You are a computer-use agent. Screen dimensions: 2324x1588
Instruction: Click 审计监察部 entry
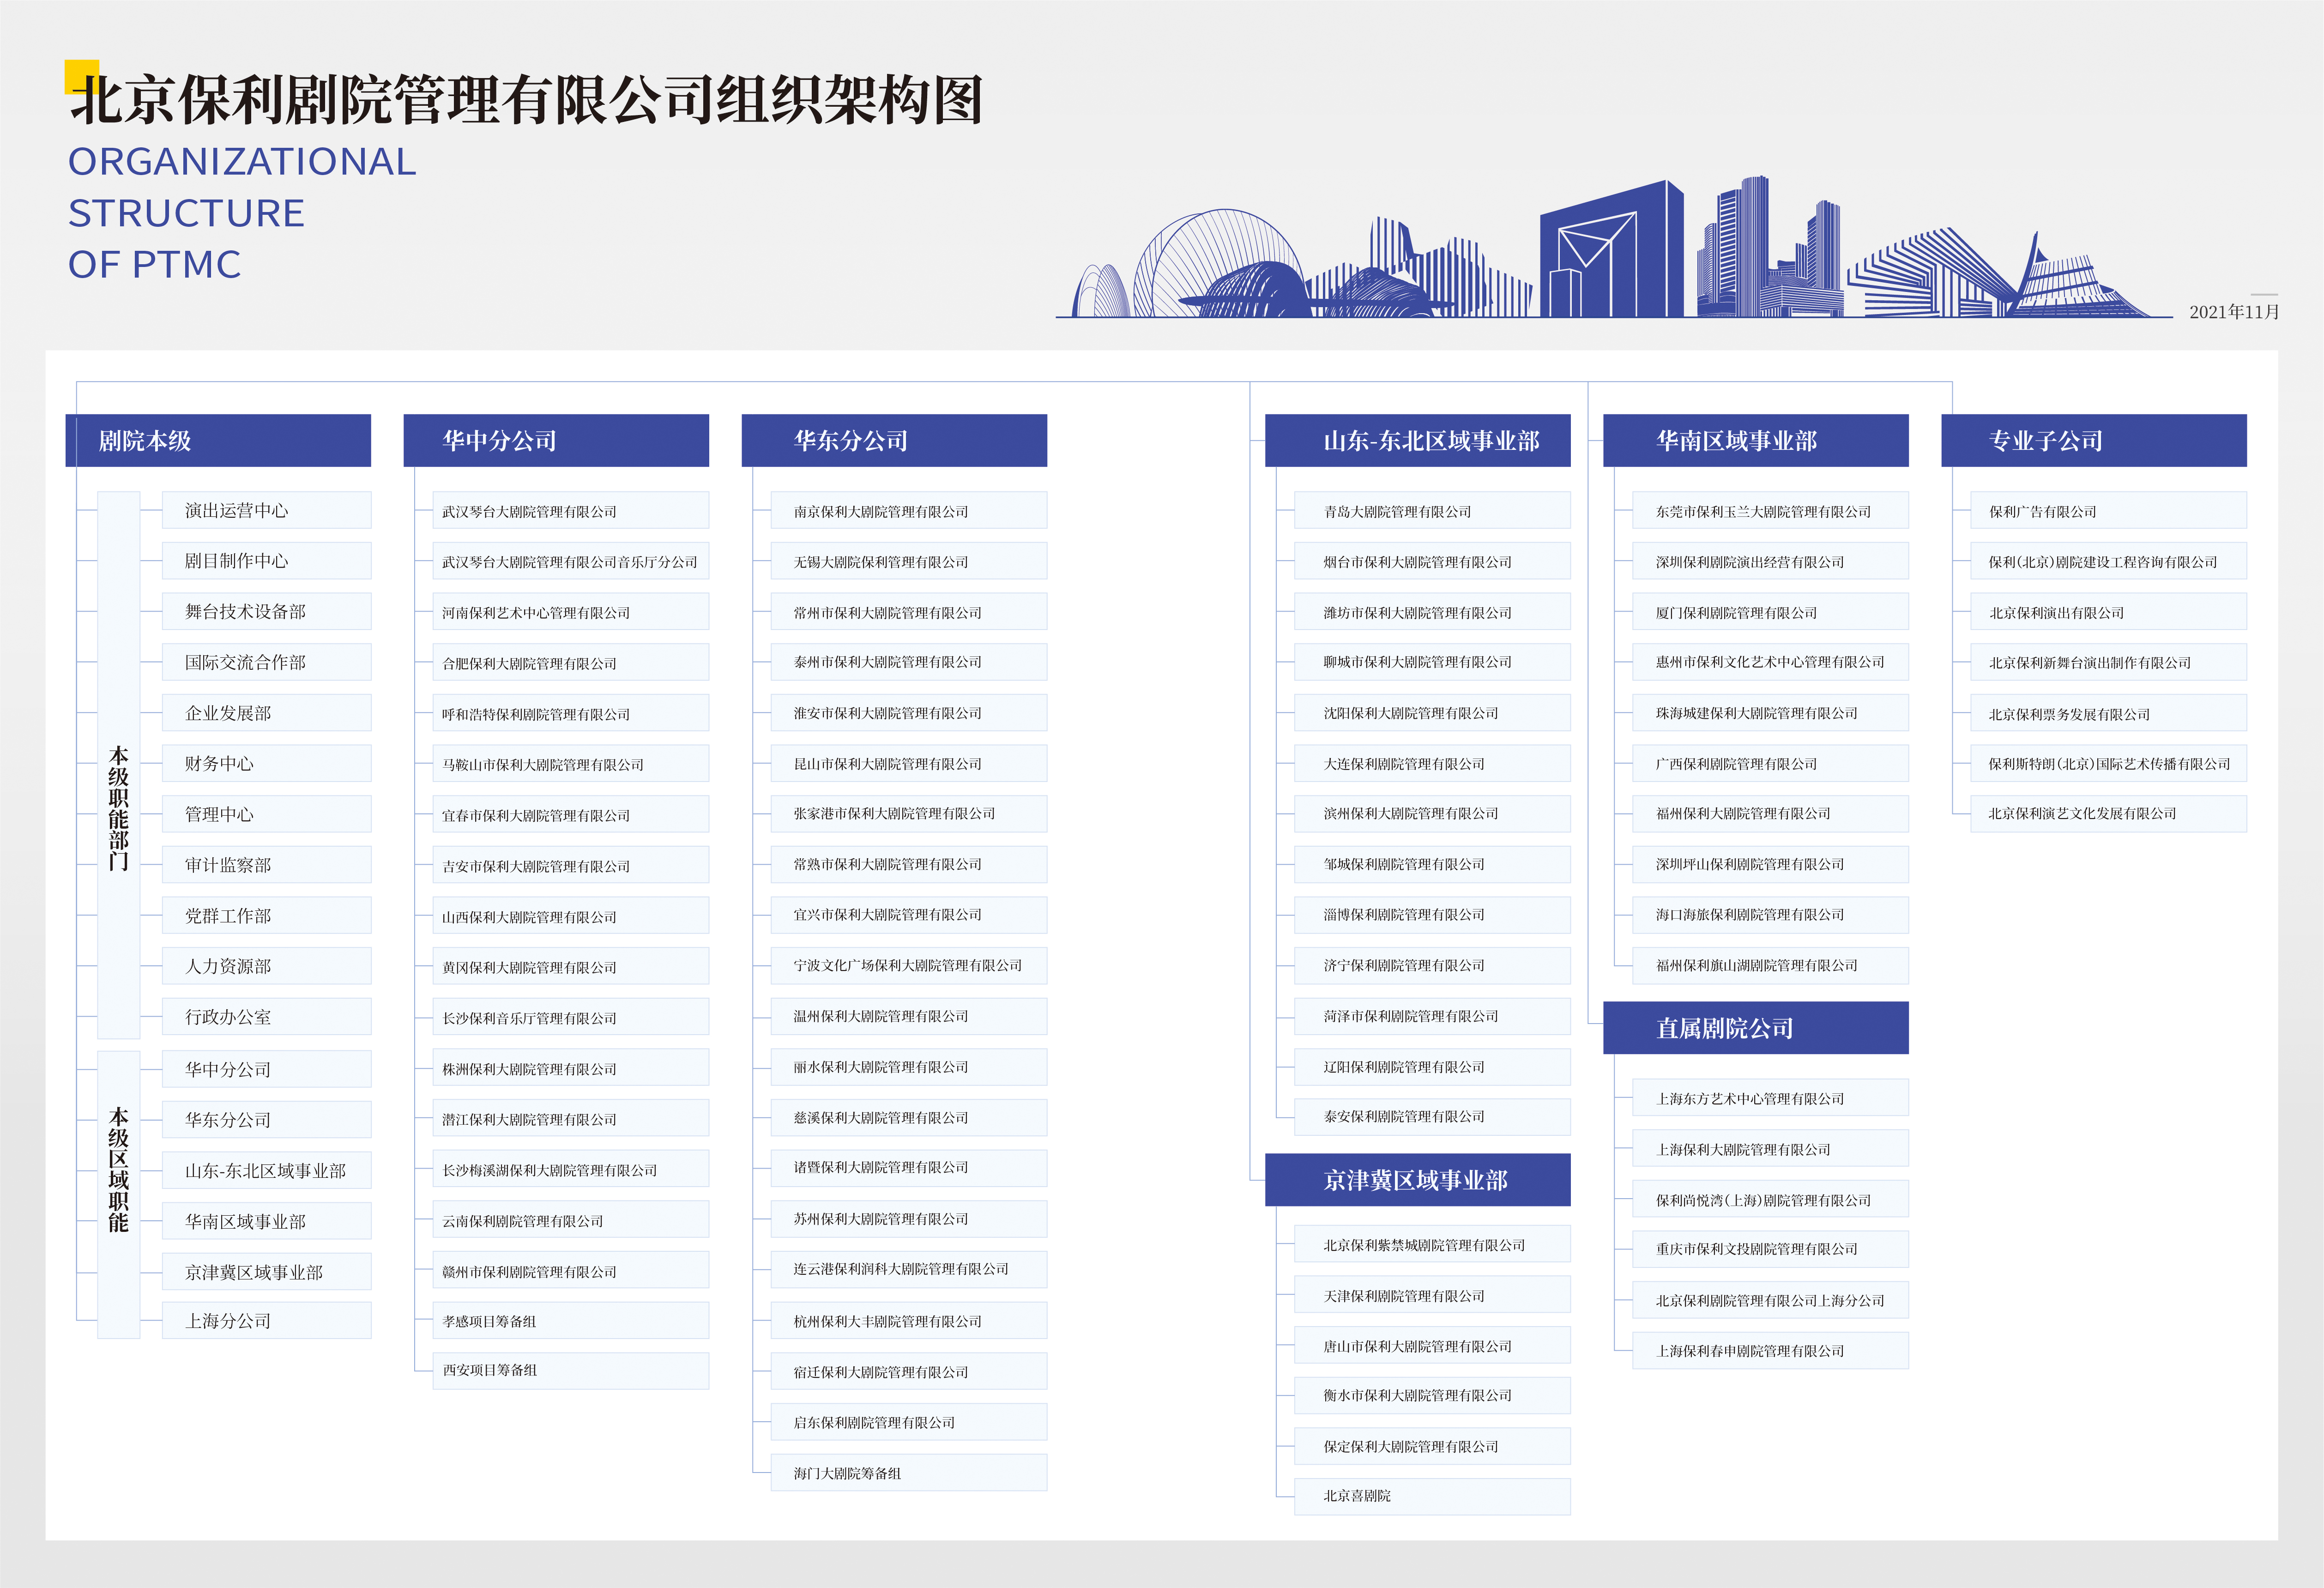pos(266,865)
